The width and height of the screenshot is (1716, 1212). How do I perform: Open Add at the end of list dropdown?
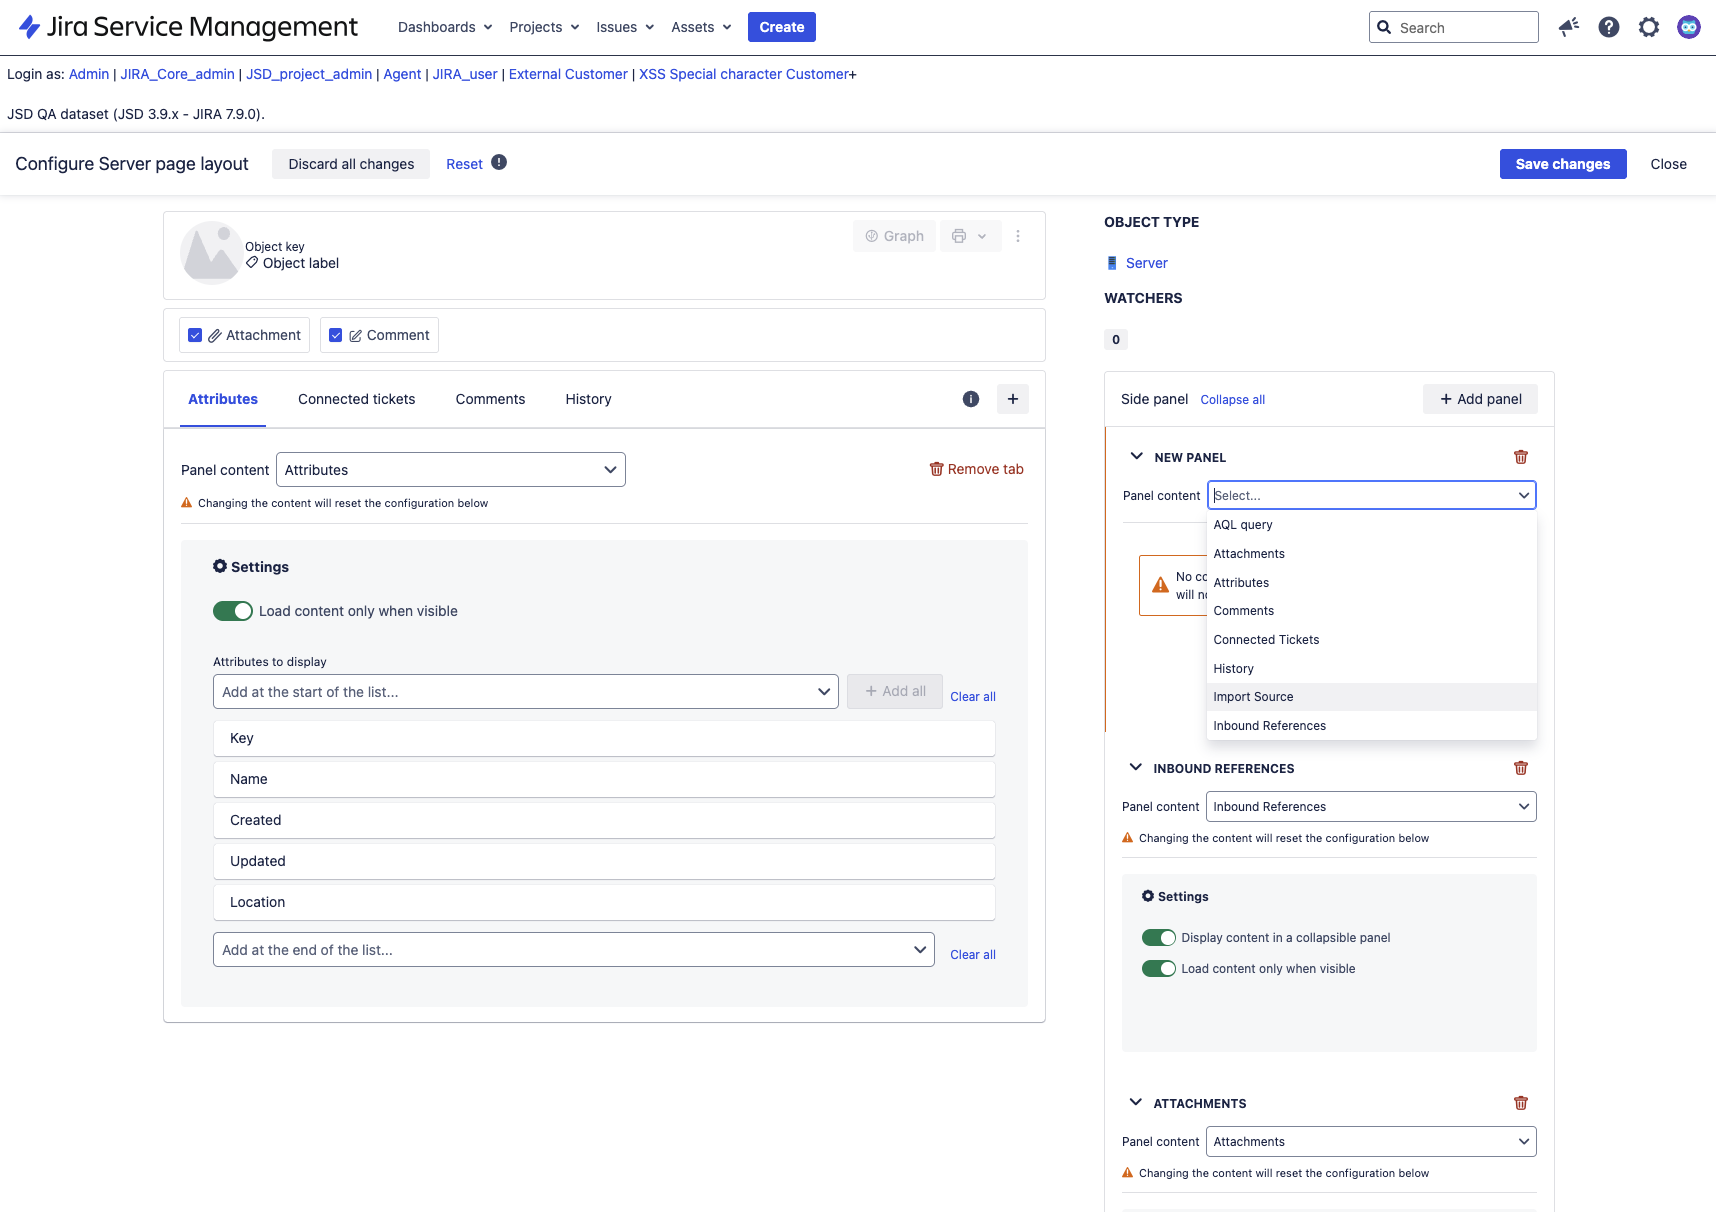pos(574,950)
